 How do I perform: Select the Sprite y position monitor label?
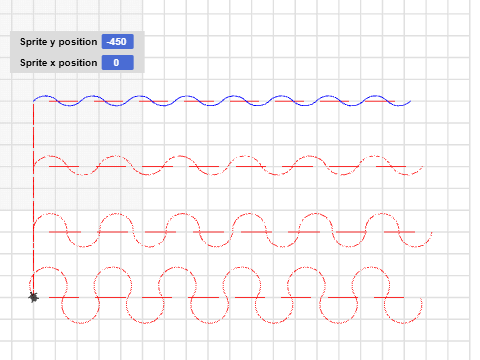click(x=58, y=42)
